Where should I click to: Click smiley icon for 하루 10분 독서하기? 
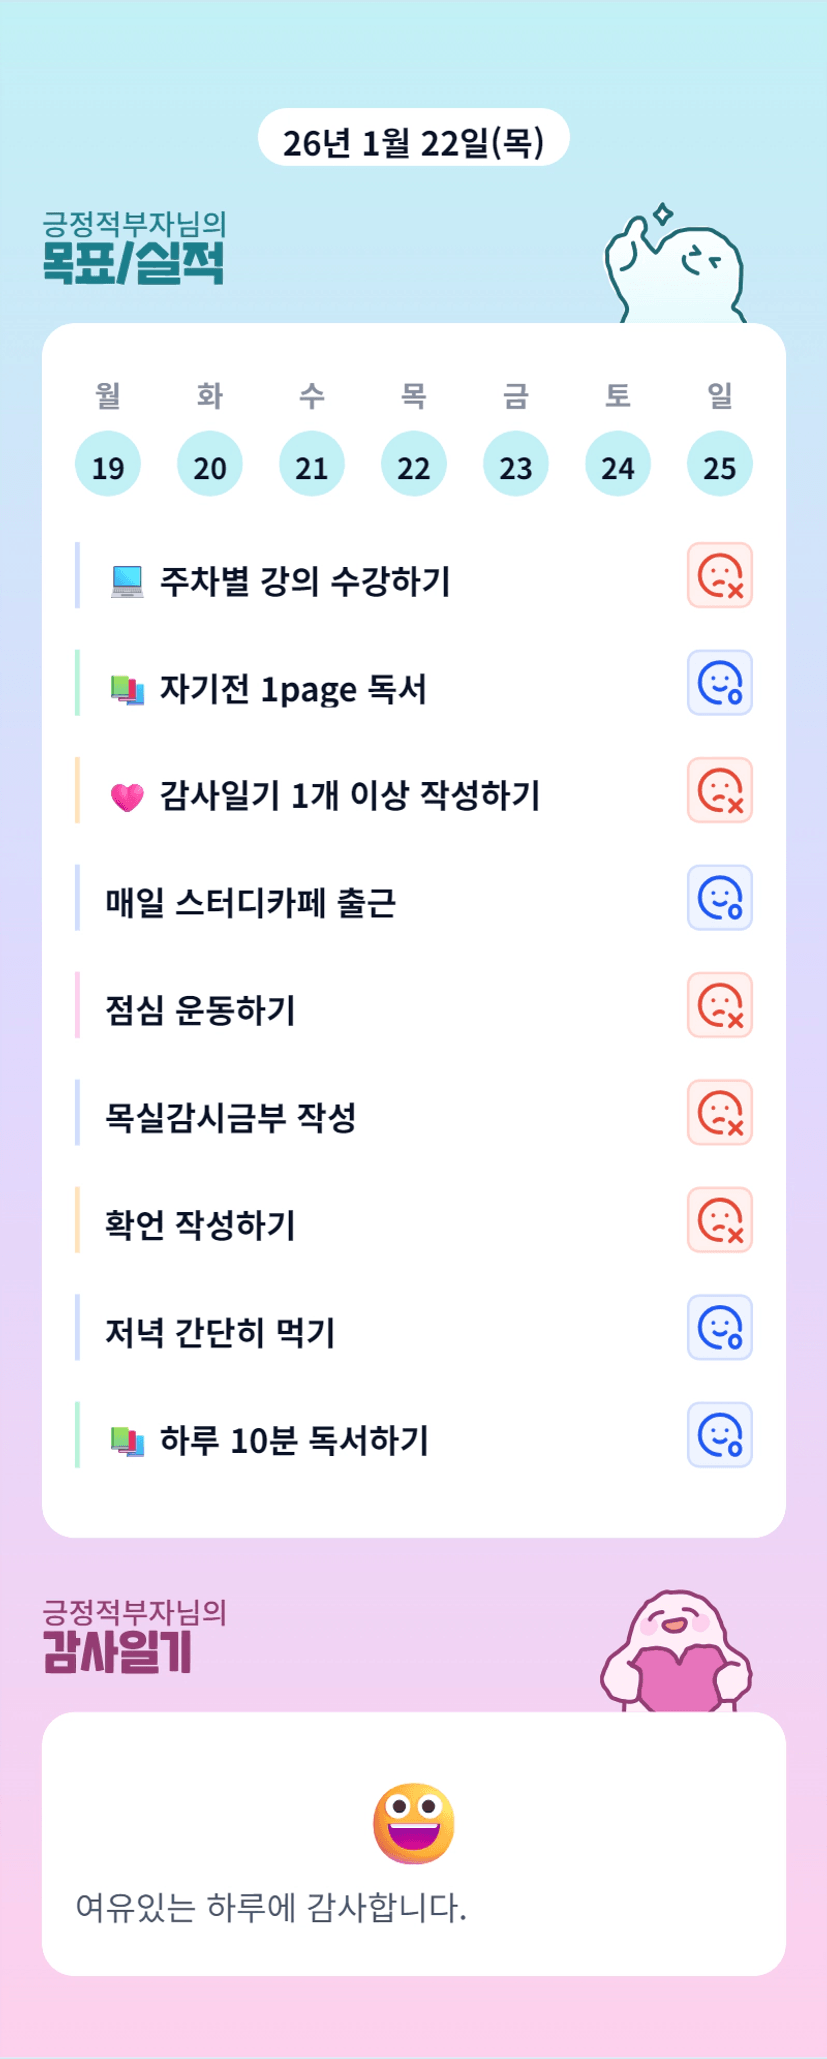719,1435
